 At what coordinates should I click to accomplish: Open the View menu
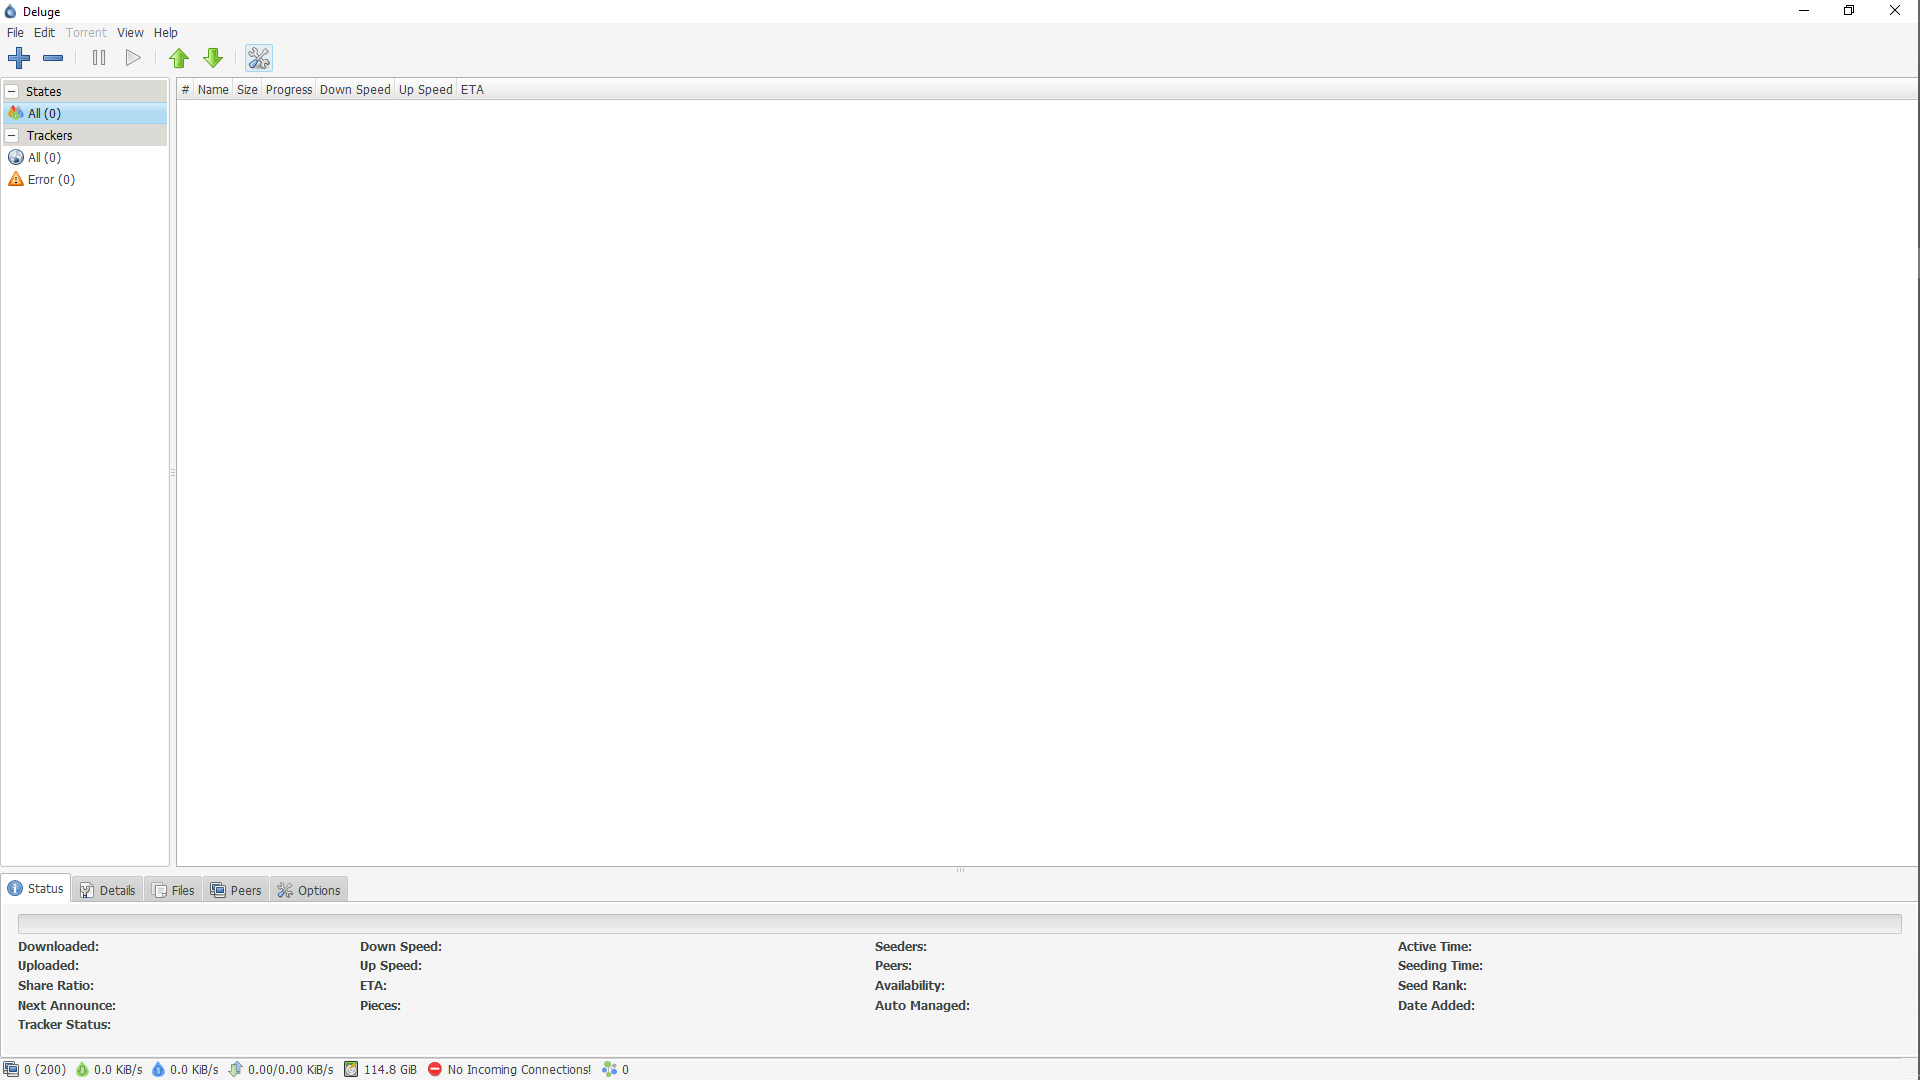tap(129, 32)
